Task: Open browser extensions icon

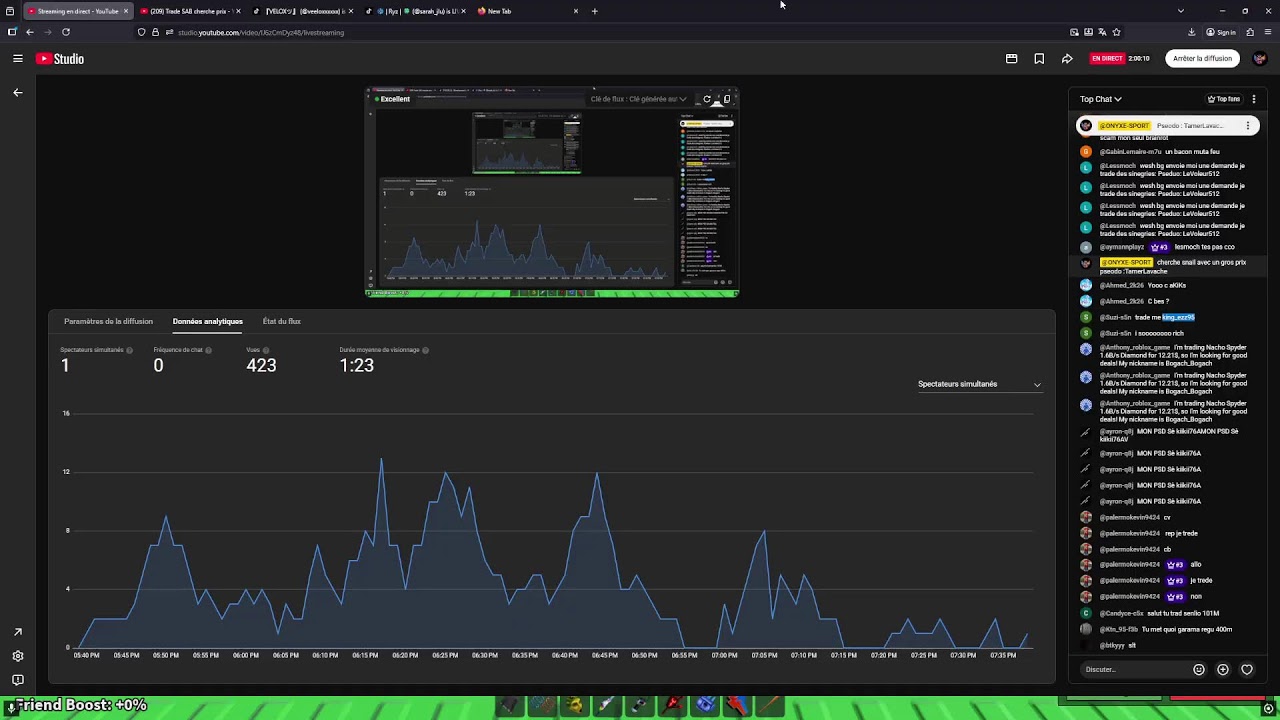Action: [1250, 32]
